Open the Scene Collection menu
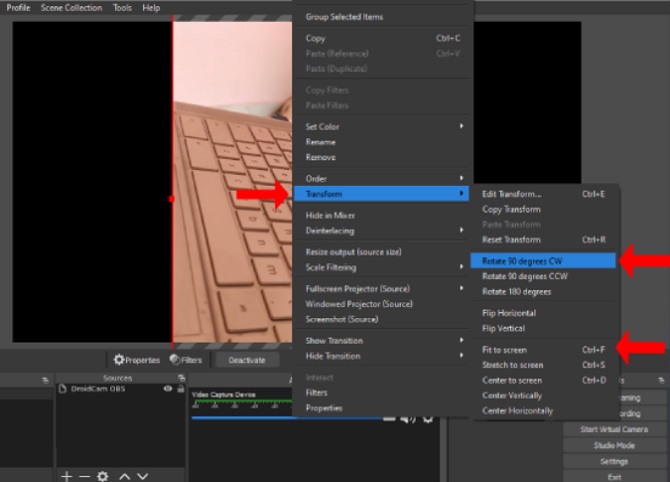Image resolution: width=670 pixels, height=482 pixels. (x=71, y=8)
